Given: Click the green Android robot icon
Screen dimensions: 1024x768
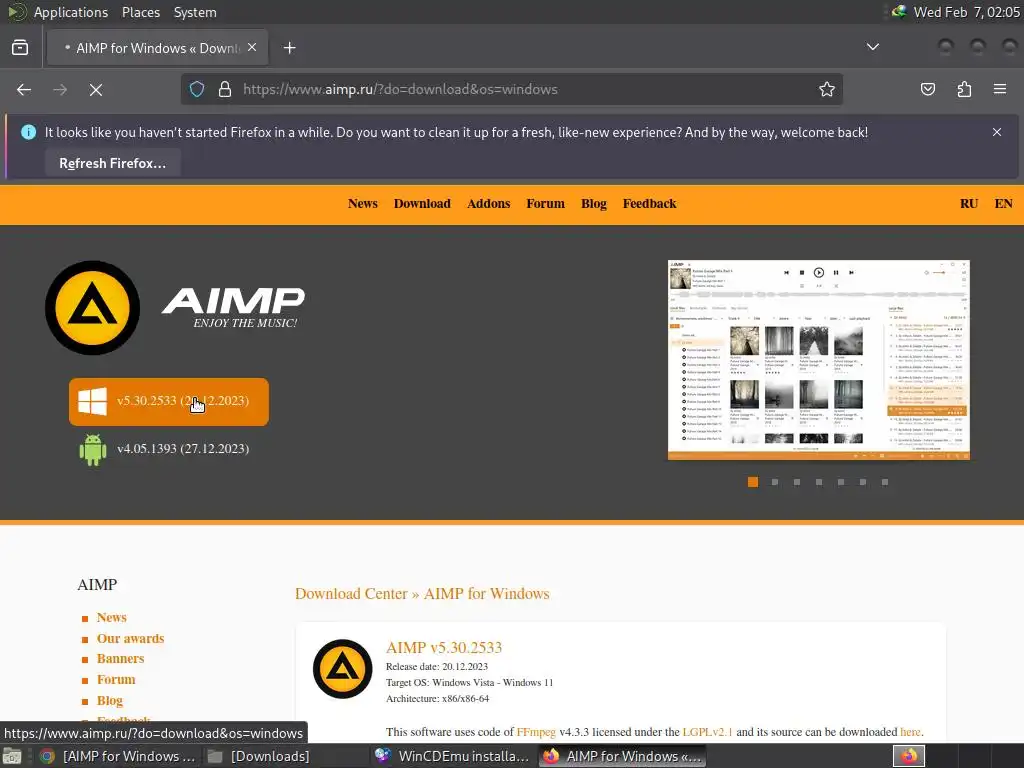Looking at the screenshot, I should pyautogui.click(x=93, y=450).
